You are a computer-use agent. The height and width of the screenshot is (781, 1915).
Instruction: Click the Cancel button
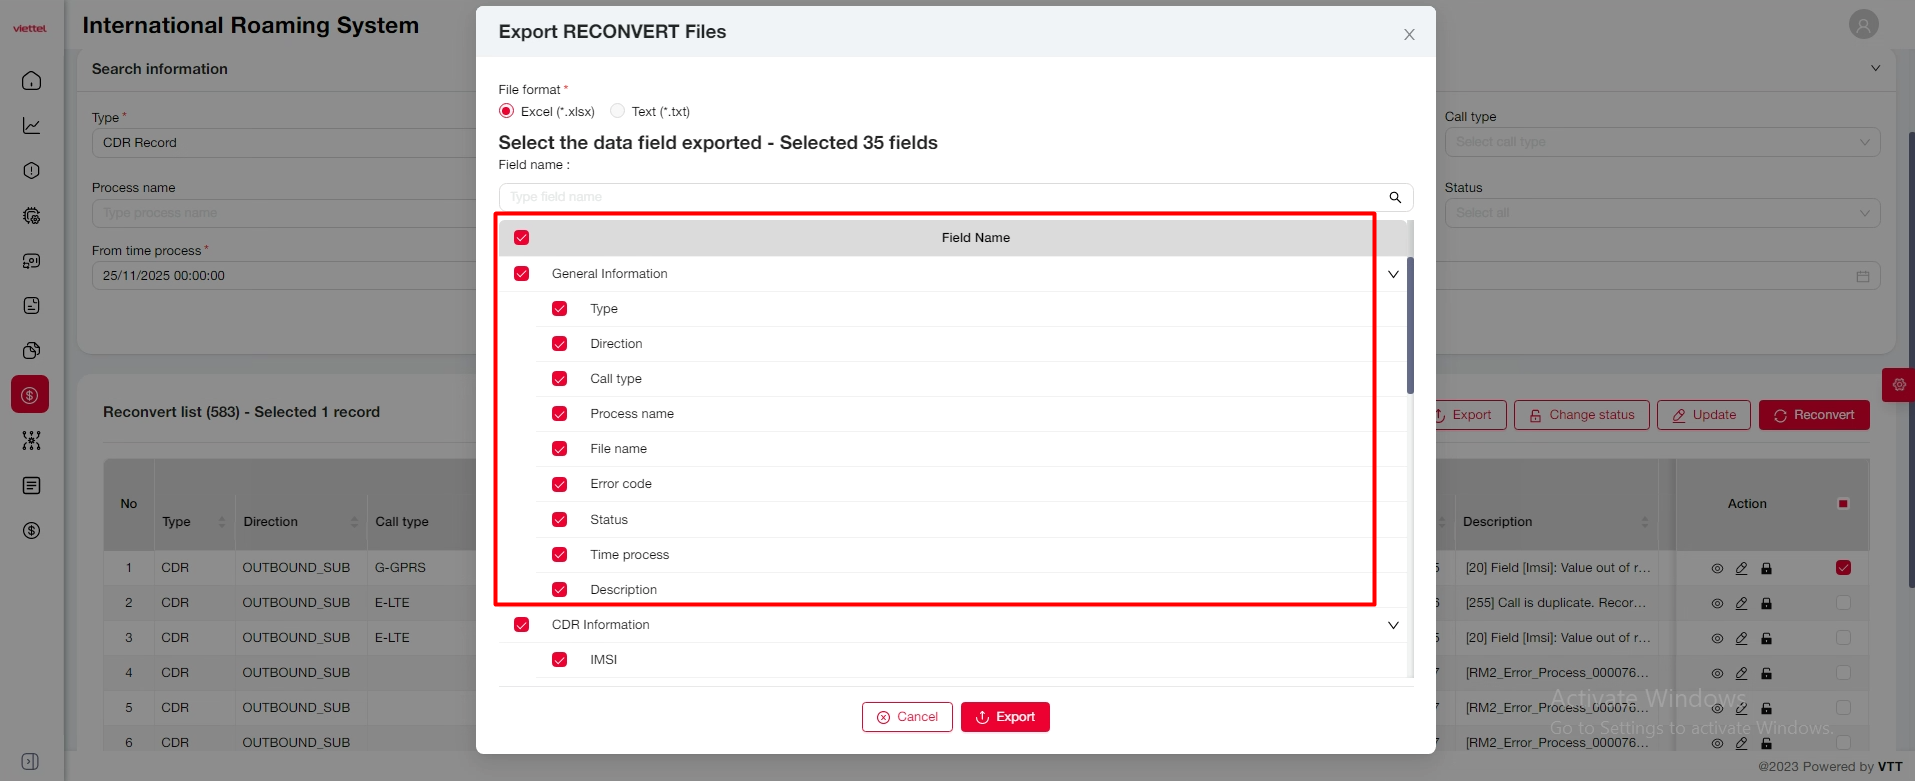pyautogui.click(x=907, y=717)
